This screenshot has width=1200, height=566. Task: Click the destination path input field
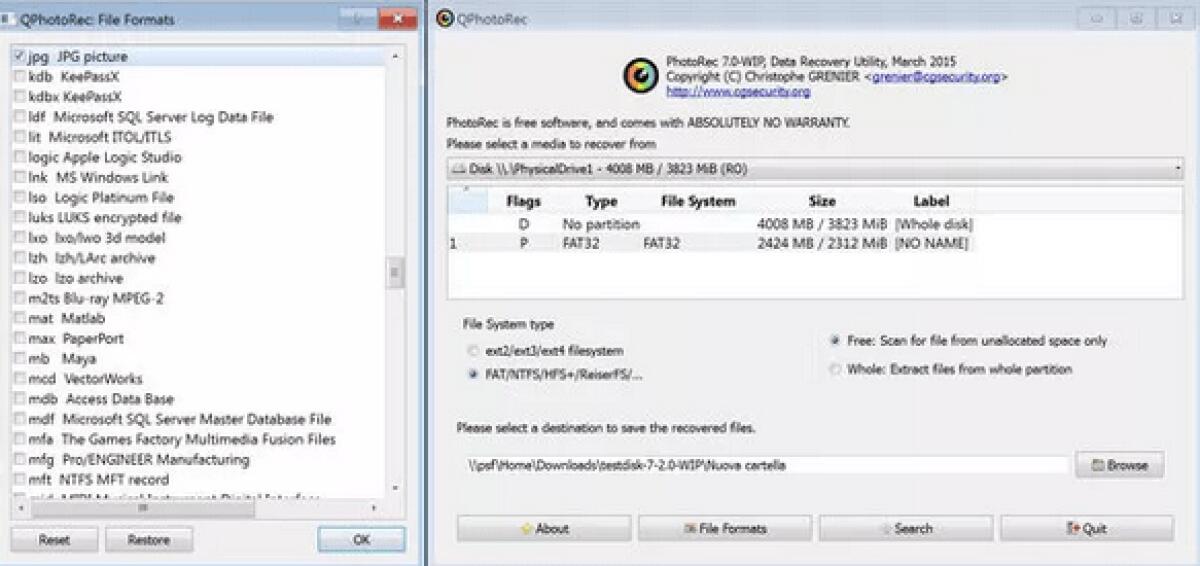click(x=765, y=465)
